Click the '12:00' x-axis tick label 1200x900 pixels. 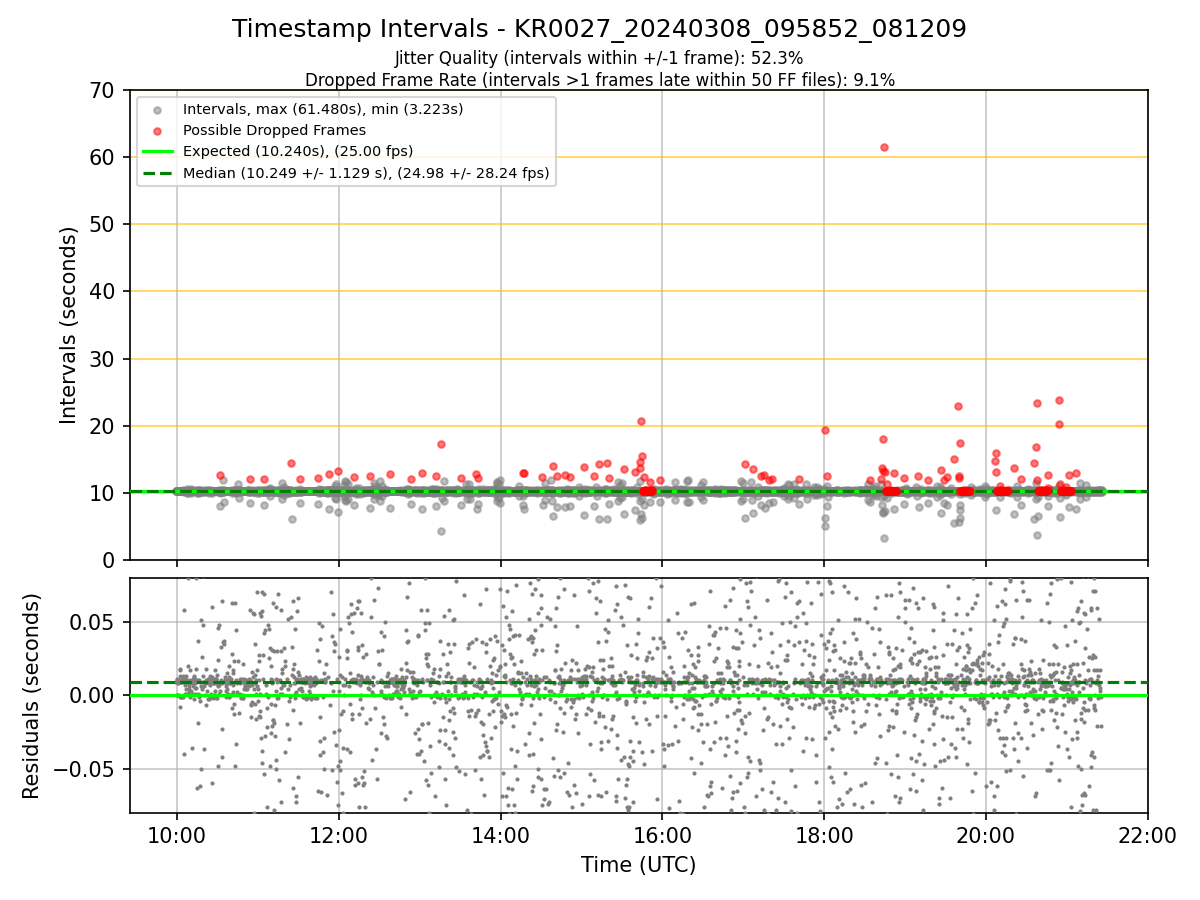tap(339, 838)
